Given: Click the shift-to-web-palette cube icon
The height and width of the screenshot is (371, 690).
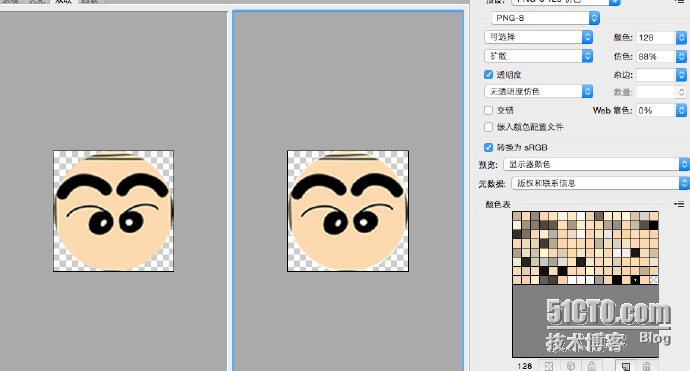Looking at the screenshot, I should tap(571, 366).
